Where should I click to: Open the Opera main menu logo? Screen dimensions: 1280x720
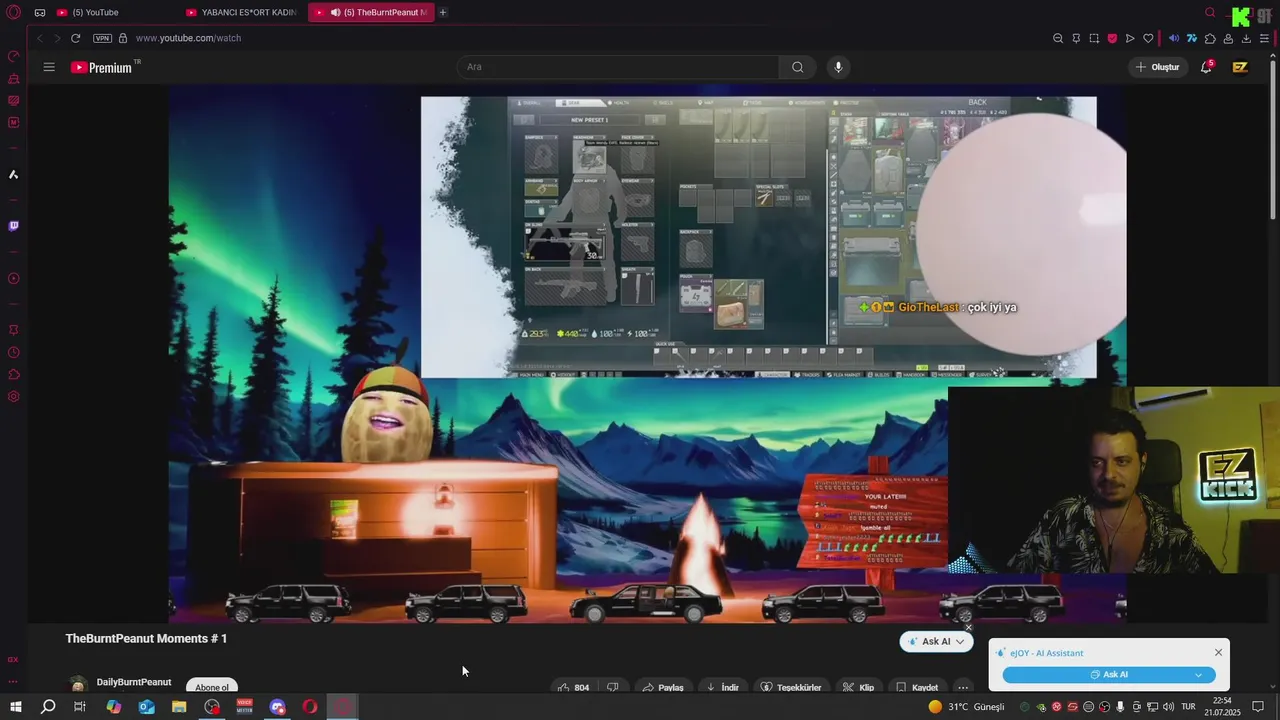pos(13,12)
